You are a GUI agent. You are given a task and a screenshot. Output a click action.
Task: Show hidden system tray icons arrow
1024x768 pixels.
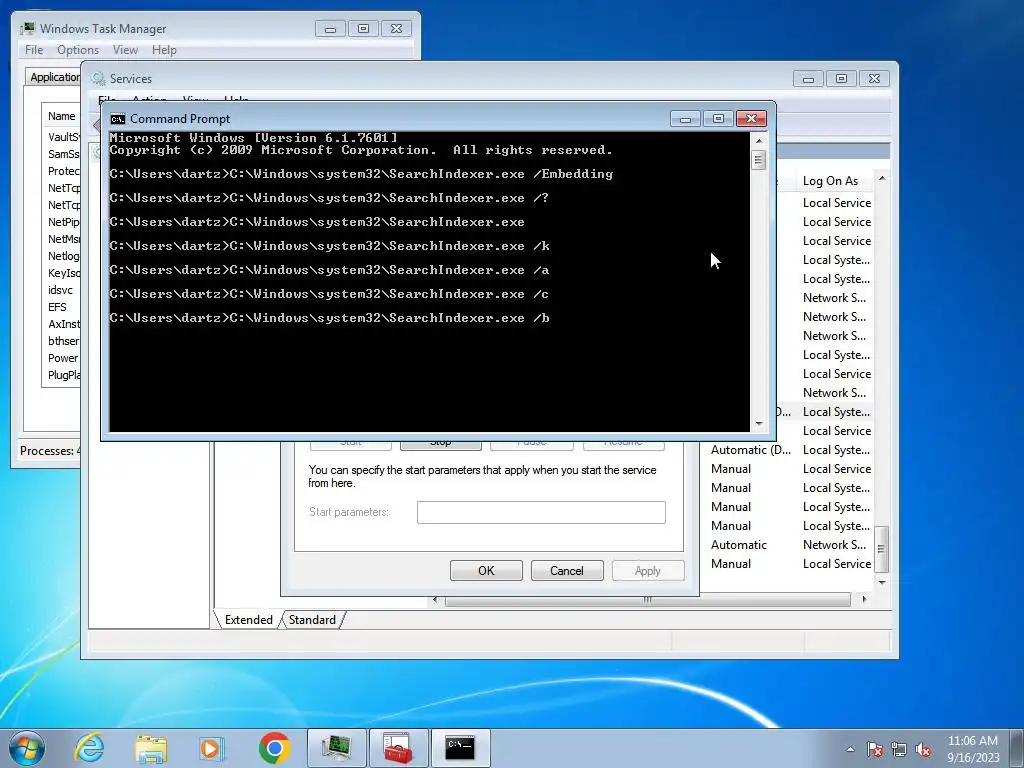point(850,749)
